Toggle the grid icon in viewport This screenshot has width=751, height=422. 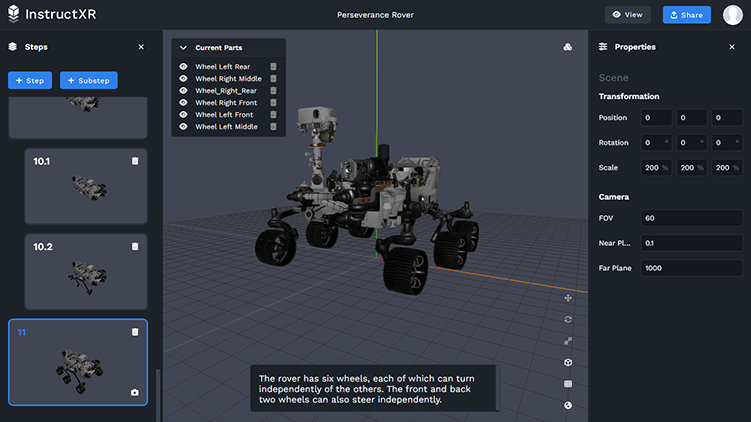coord(568,384)
